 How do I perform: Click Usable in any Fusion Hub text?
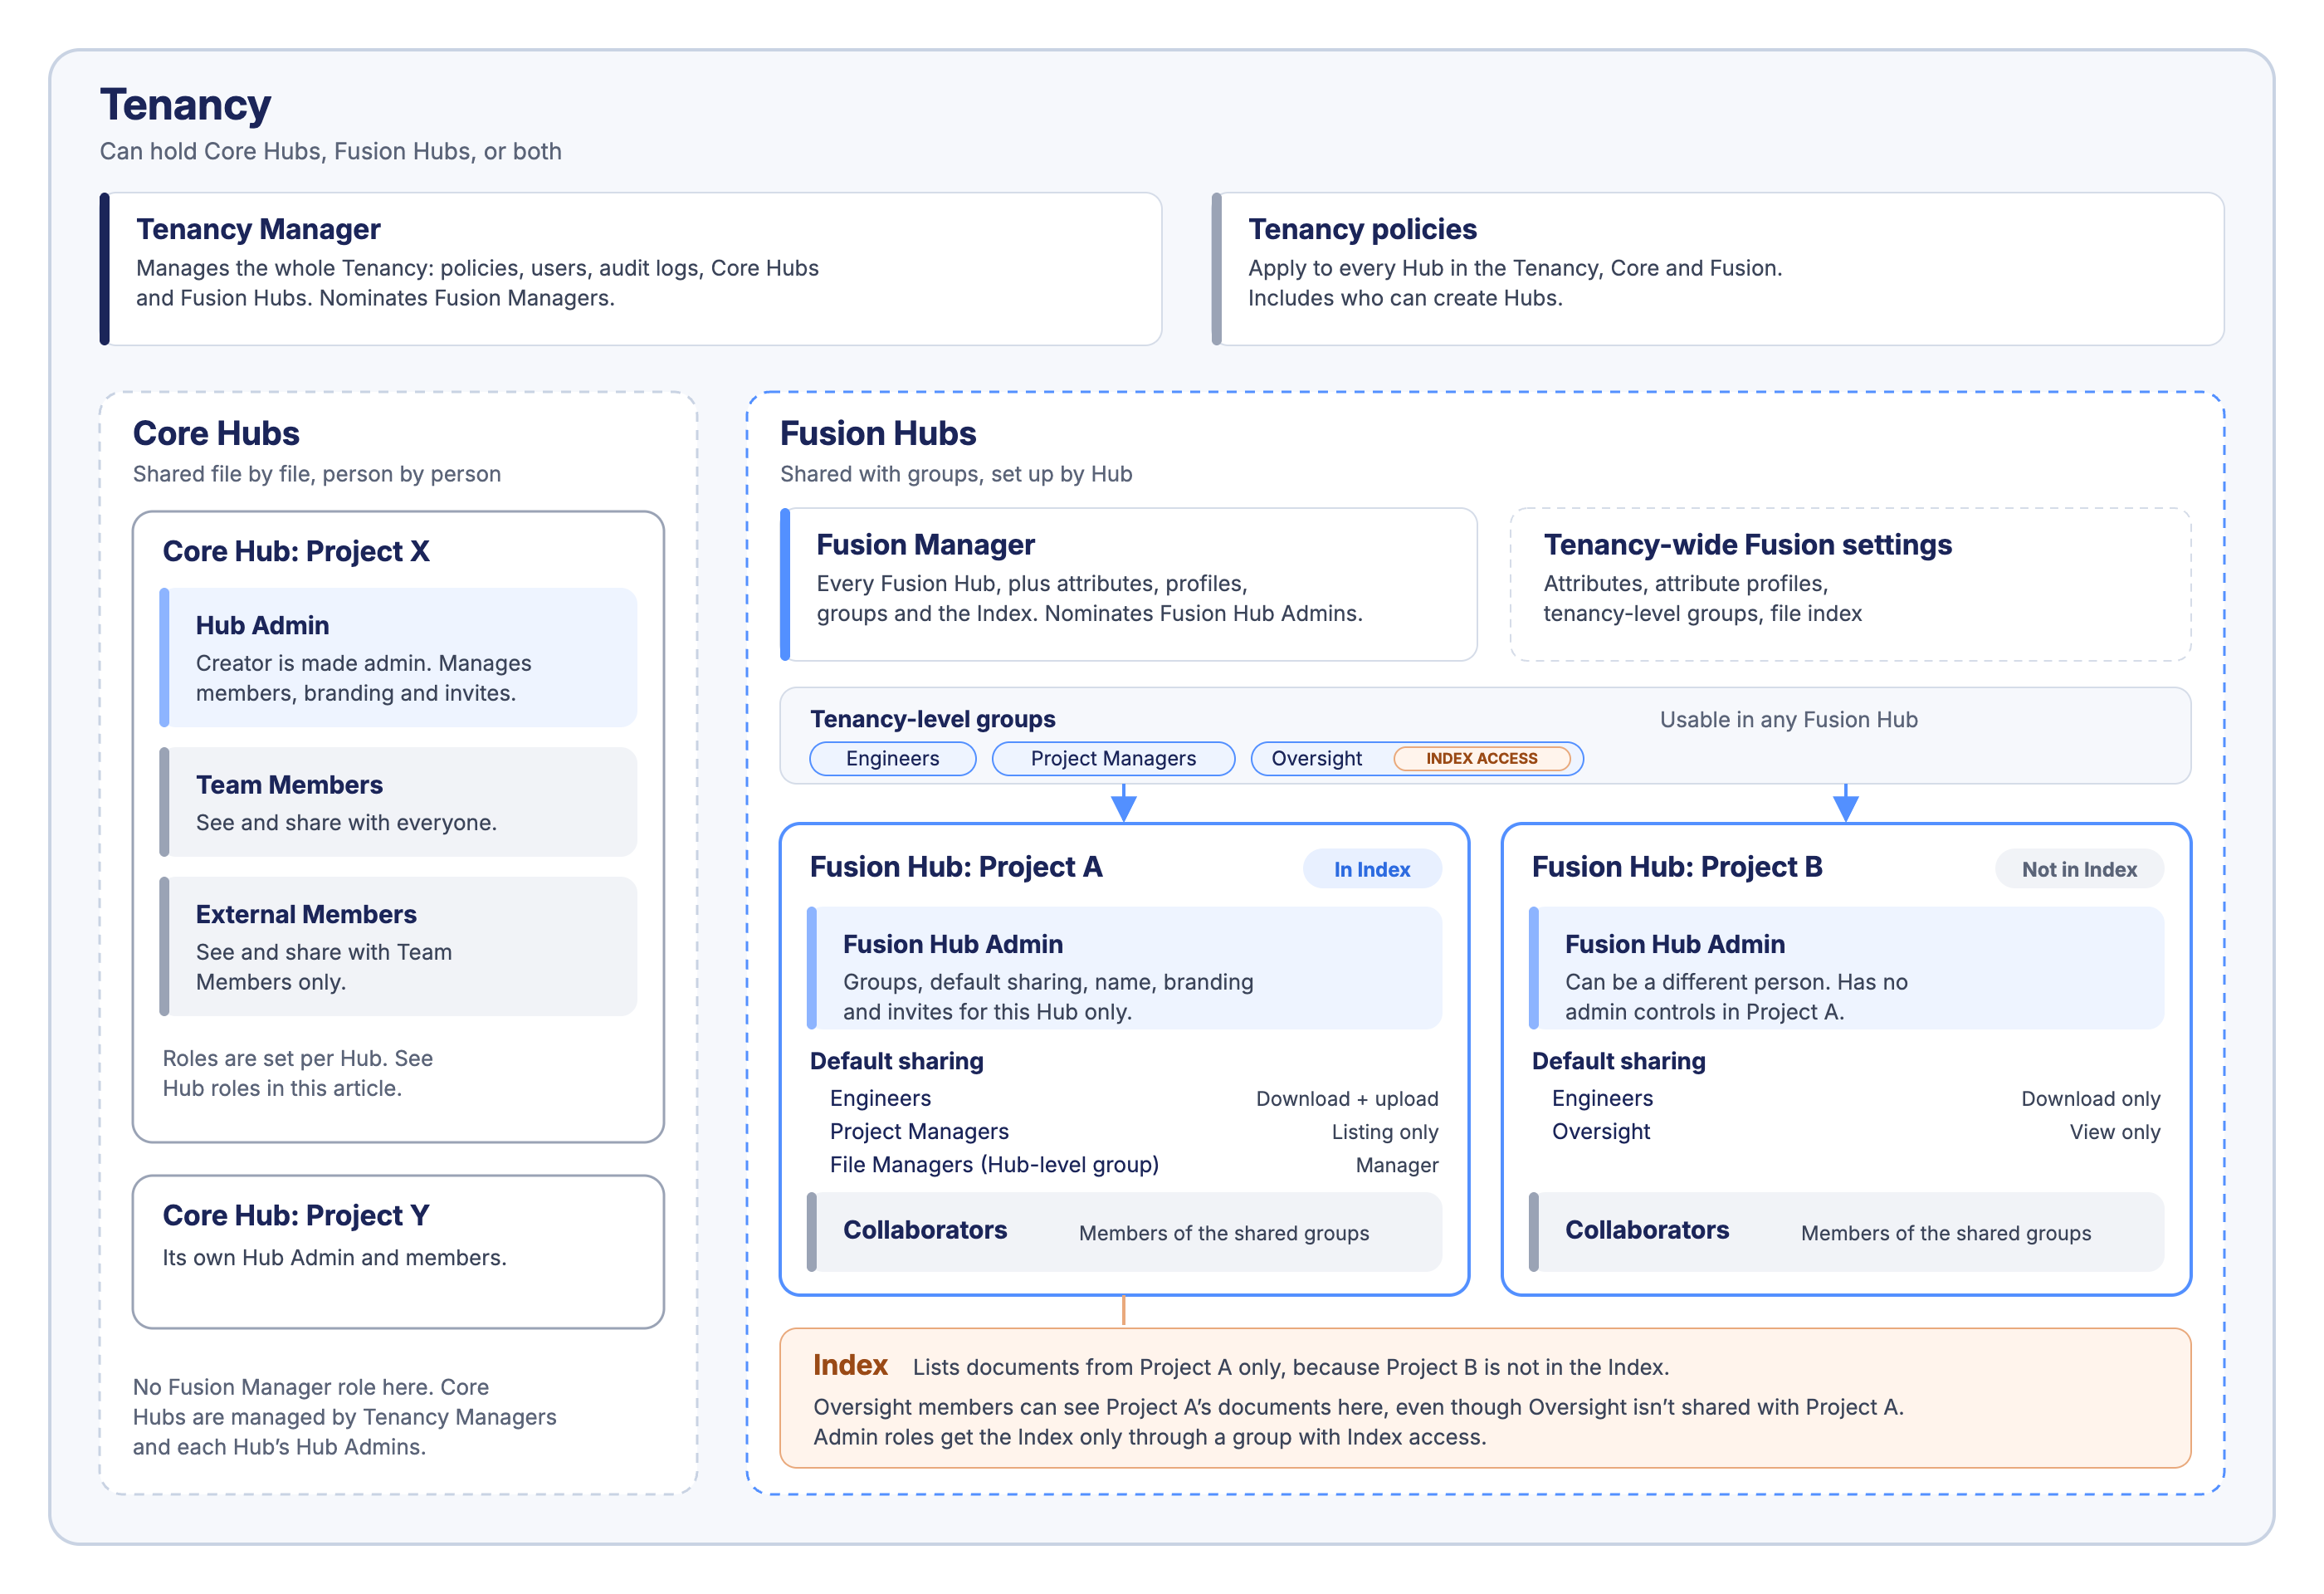coord(1788,719)
